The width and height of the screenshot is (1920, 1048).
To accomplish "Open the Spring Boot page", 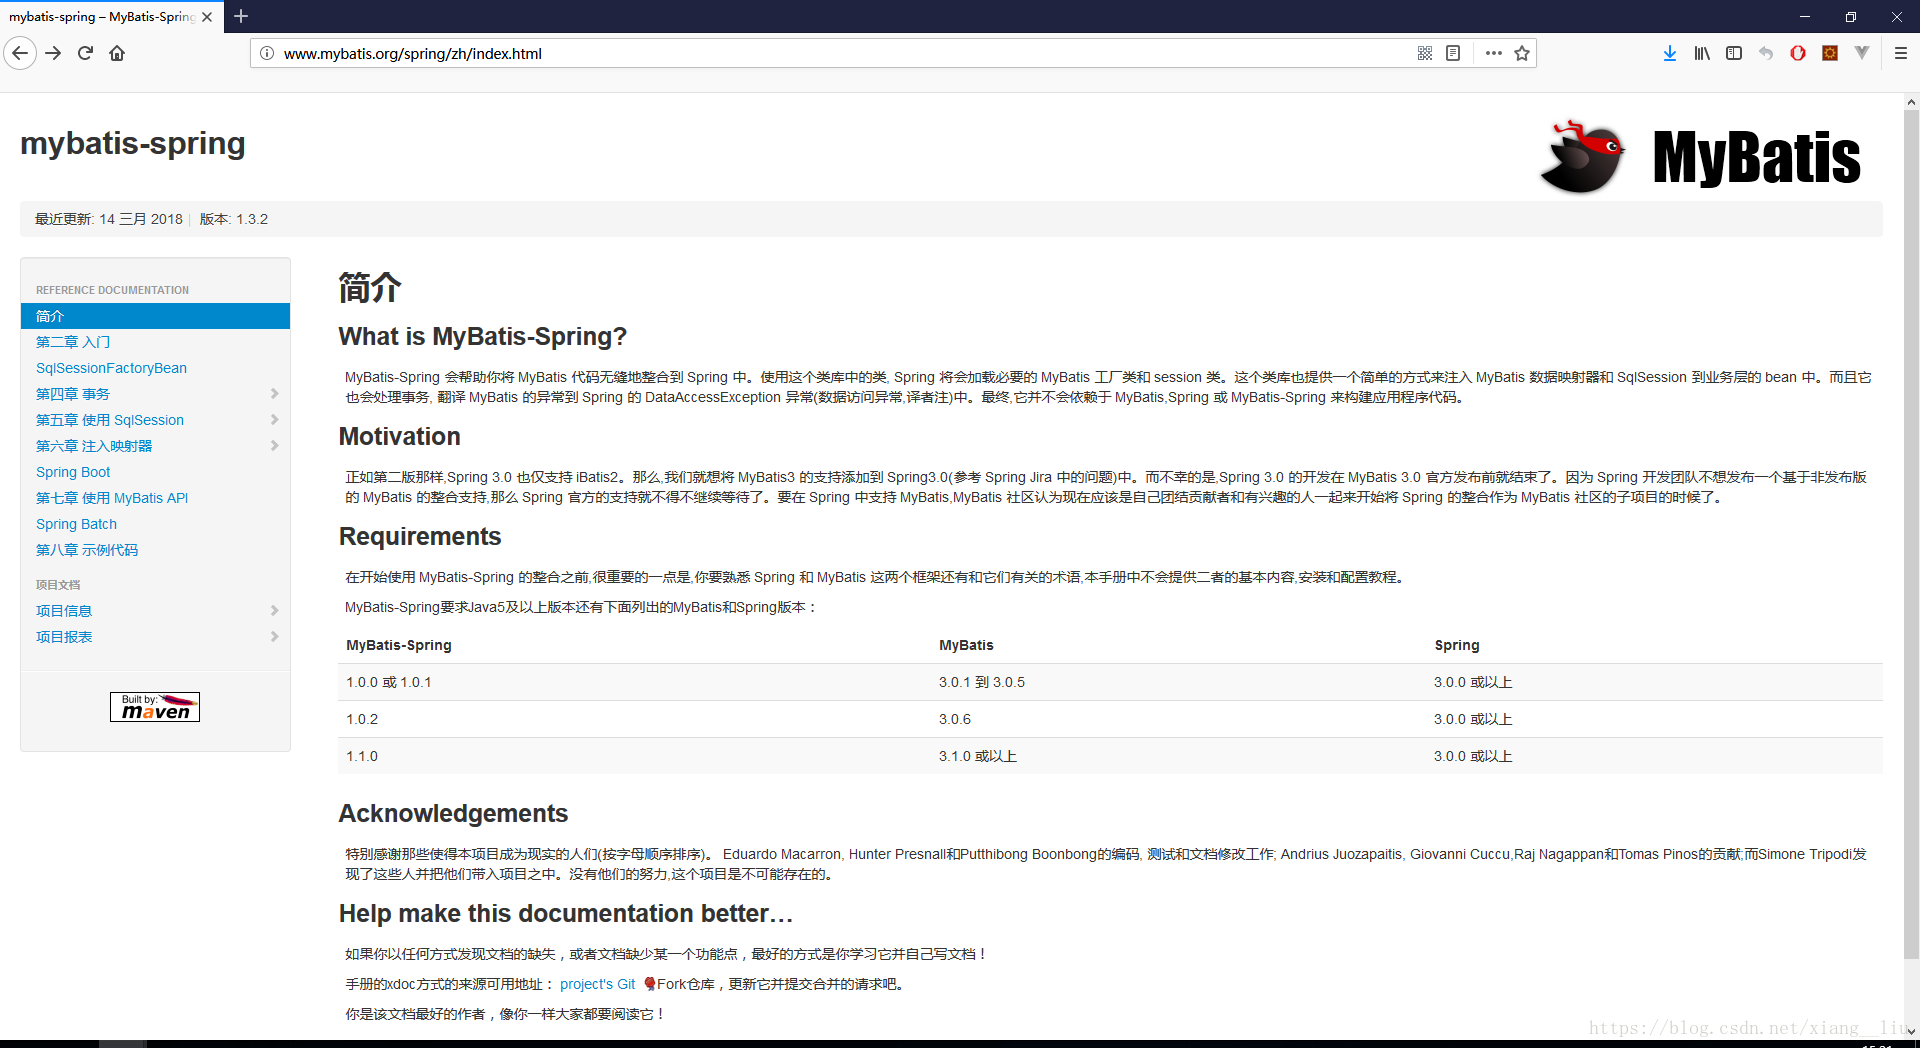I will pos(73,472).
